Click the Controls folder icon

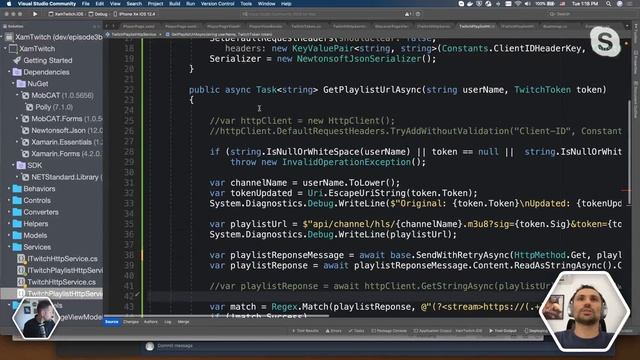[17, 200]
